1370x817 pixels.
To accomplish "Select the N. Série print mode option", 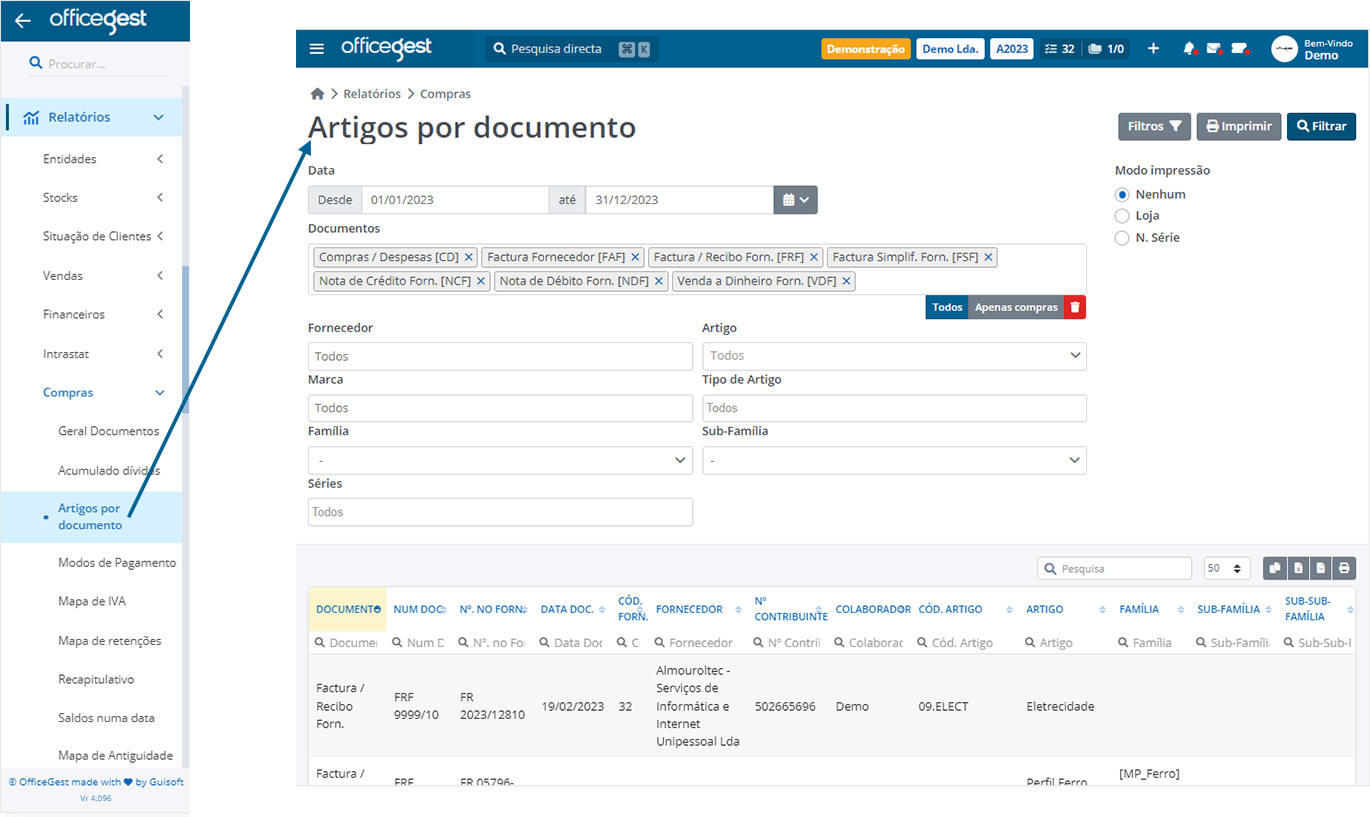I will coord(1124,237).
